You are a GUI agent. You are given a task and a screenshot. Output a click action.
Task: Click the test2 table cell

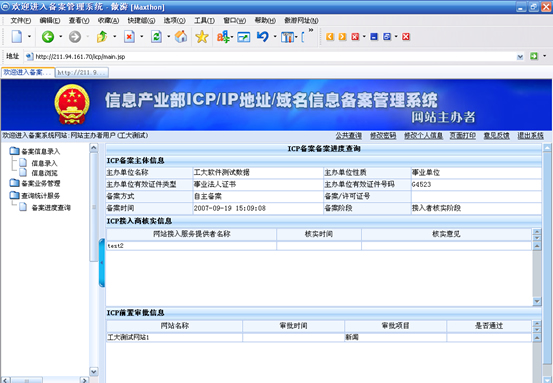[191, 246]
